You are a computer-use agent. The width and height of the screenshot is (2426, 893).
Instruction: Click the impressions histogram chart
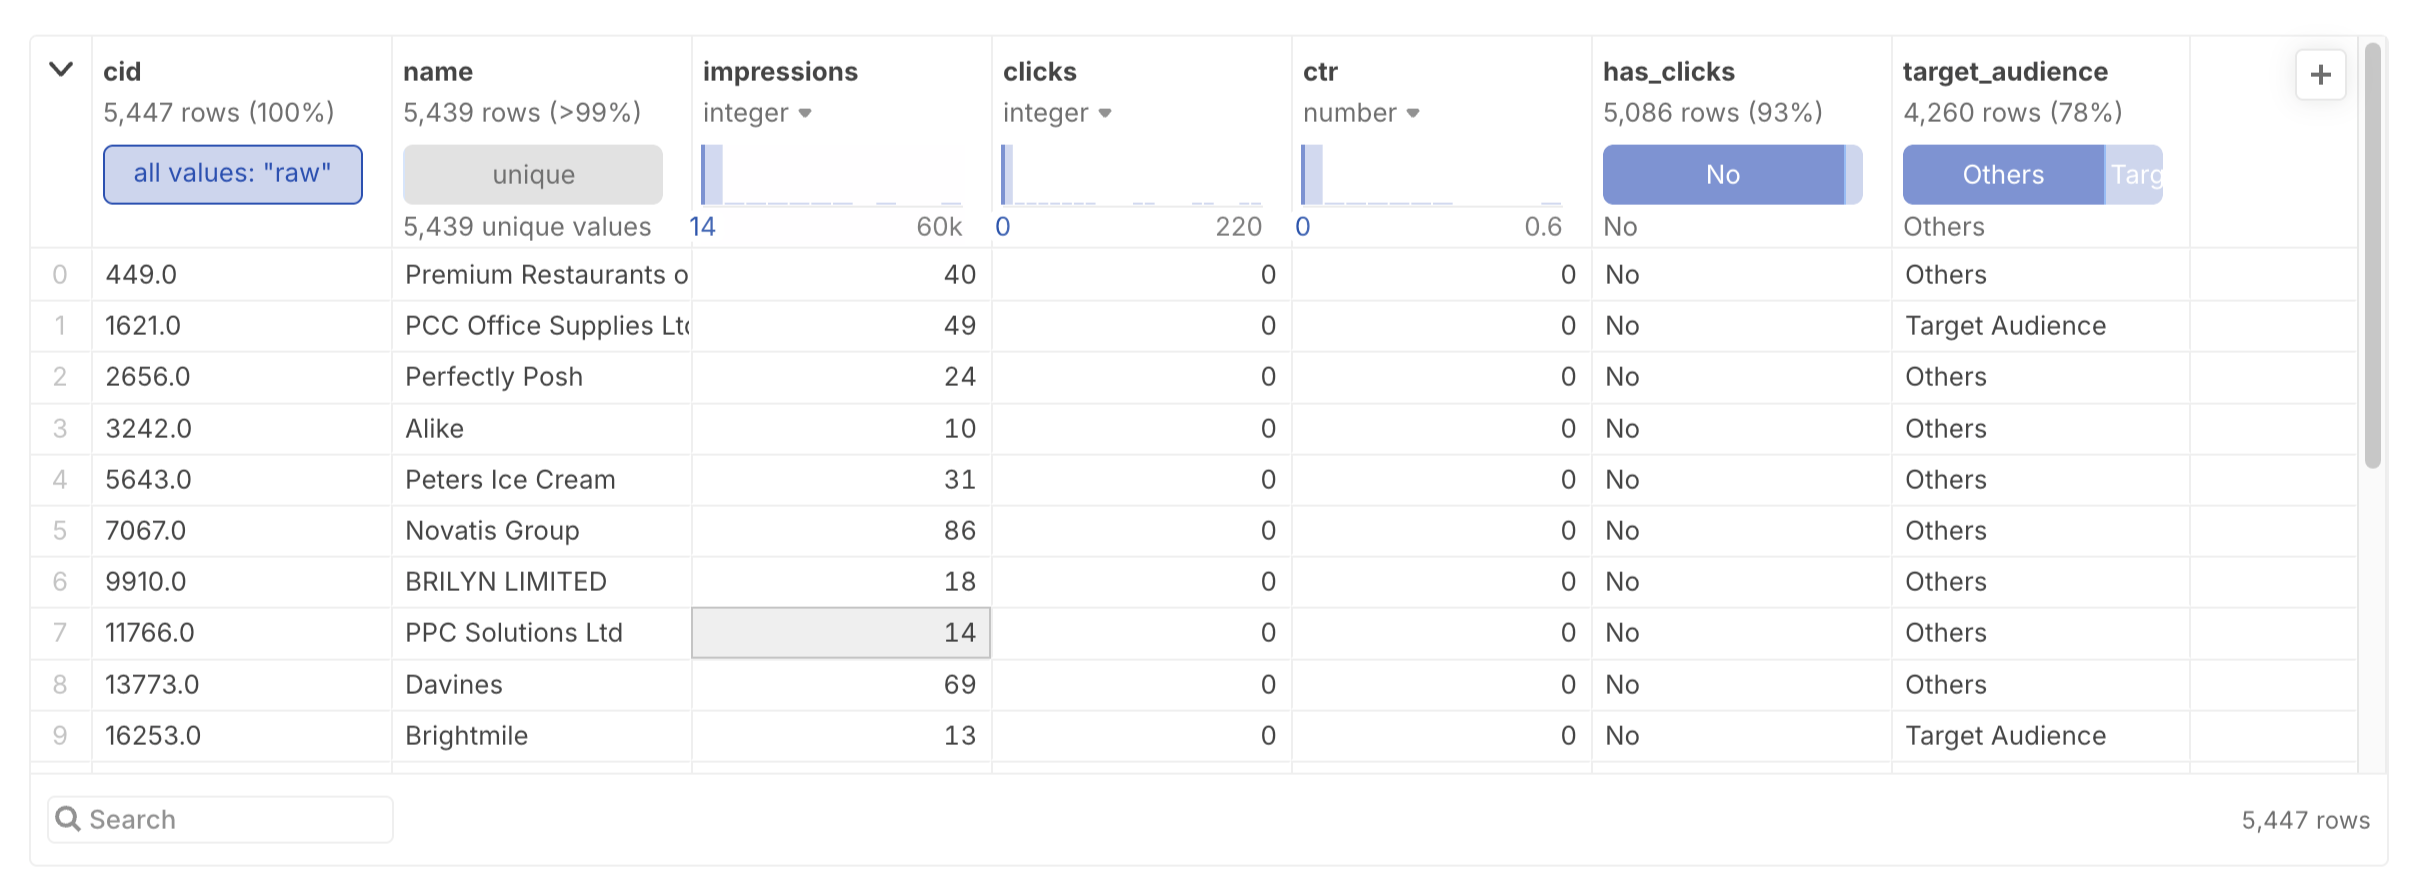pyautogui.click(x=831, y=175)
